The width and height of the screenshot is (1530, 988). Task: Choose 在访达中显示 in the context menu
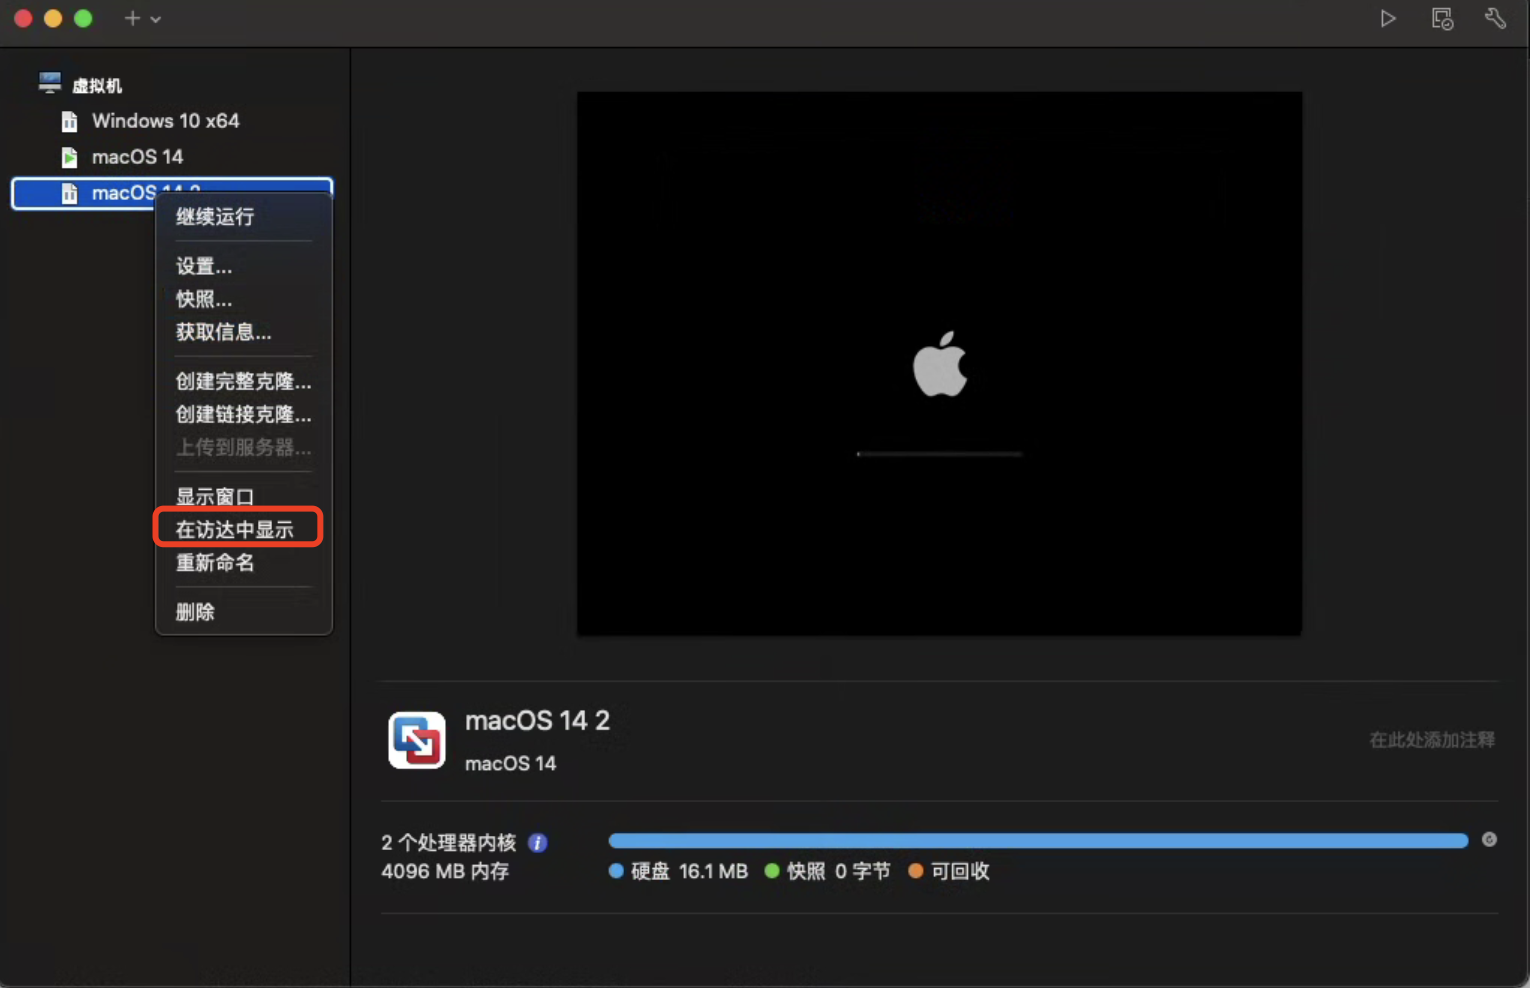235,530
